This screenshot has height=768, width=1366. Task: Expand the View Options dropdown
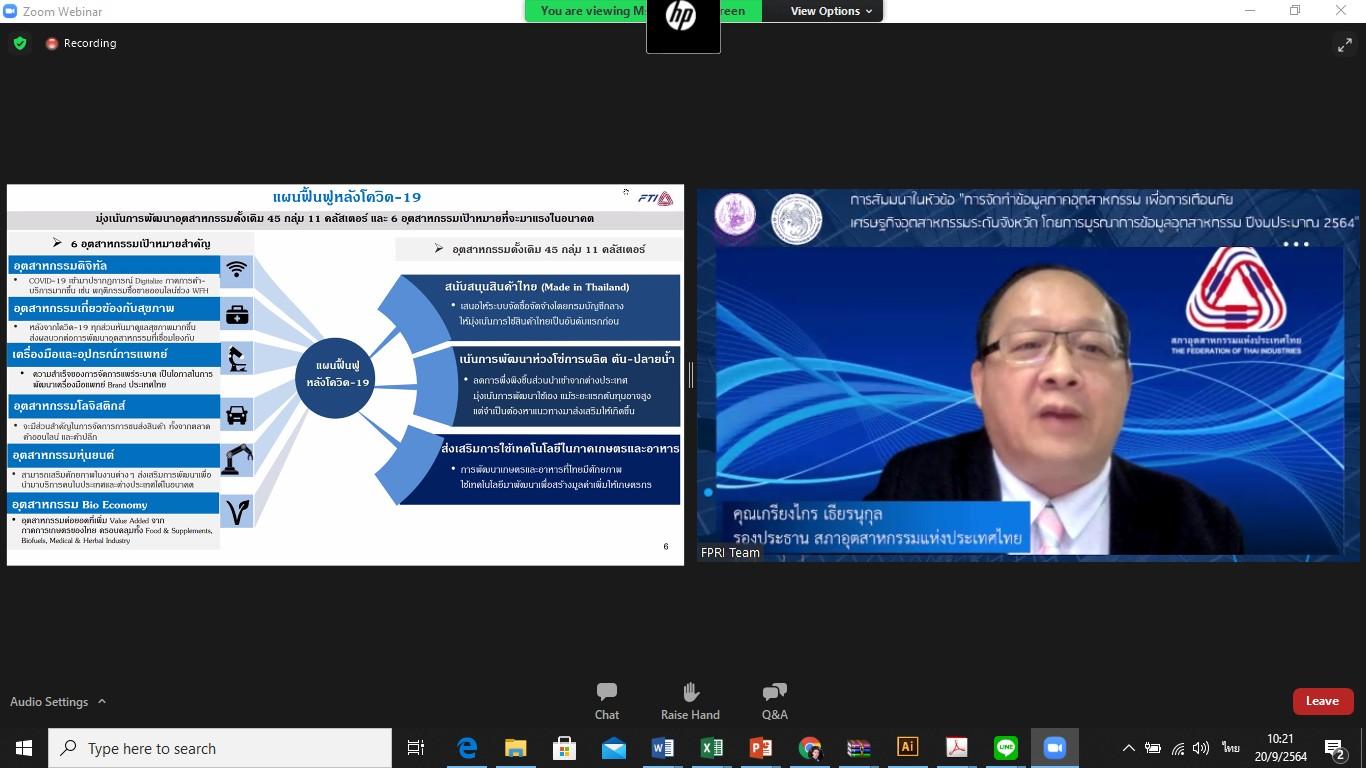pyautogui.click(x=831, y=11)
